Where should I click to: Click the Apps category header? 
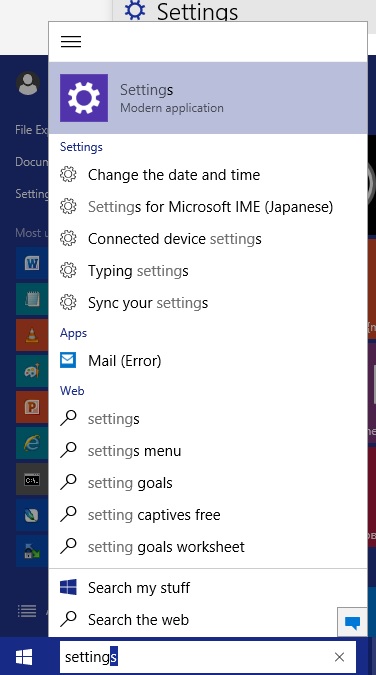[73, 333]
